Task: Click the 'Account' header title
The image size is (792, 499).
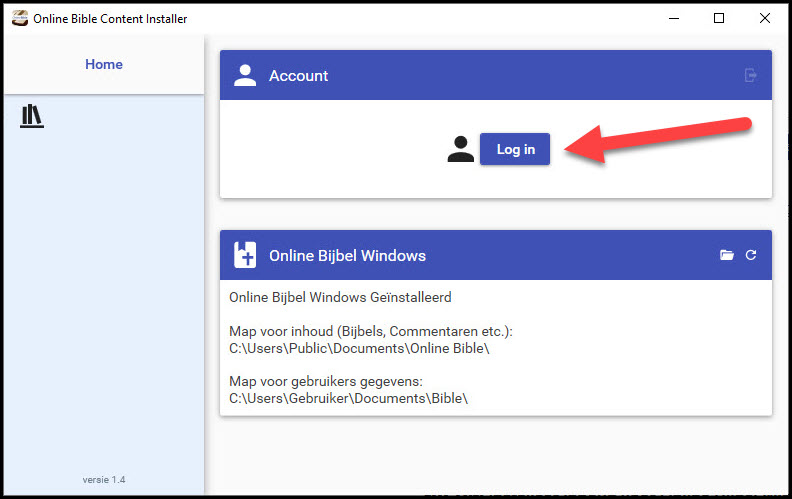Action: coord(299,76)
